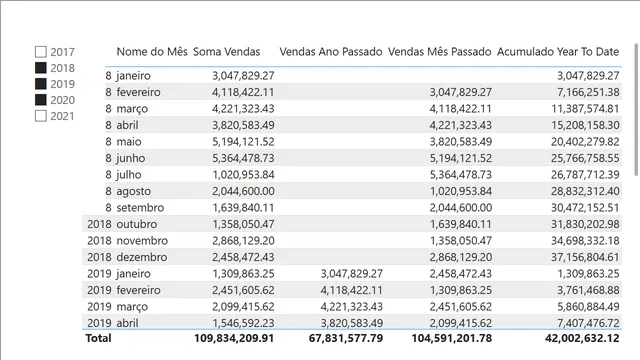The height and width of the screenshot is (360, 640).
Task: Select Acumulado value 37,156,804.61 for dezembro
Action: 585,257
